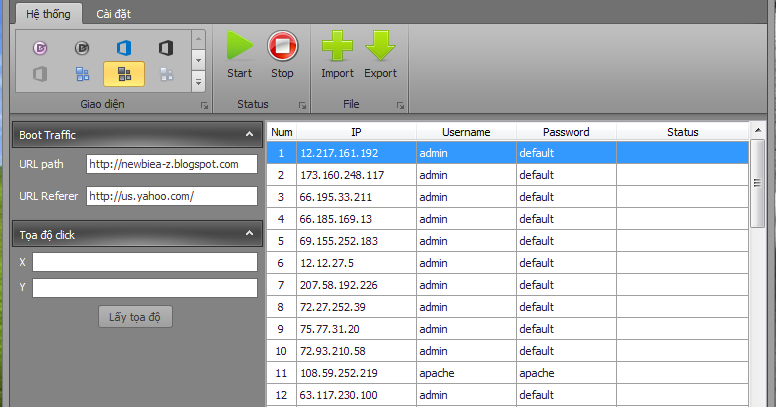Image resolution: width=776 pixels, height=407 pixels.
Task: Select row with IP 66.185.169.13
Action: pyautogui.click(x=507, y=219)
